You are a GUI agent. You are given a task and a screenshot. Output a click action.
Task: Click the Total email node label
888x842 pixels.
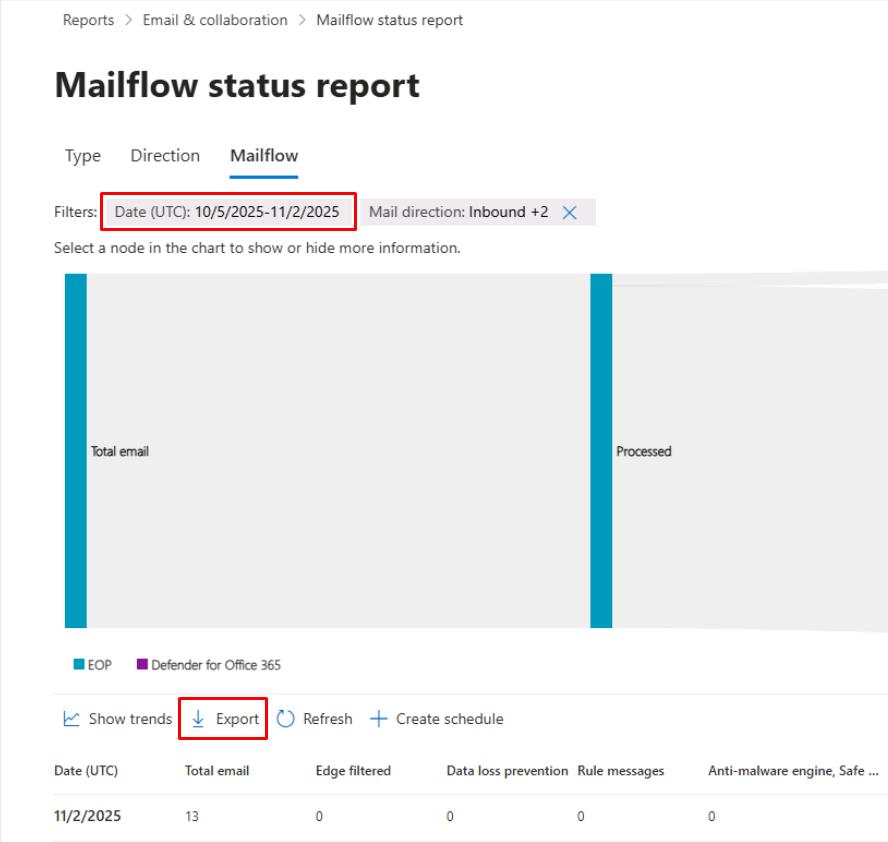tap(120, 451)
